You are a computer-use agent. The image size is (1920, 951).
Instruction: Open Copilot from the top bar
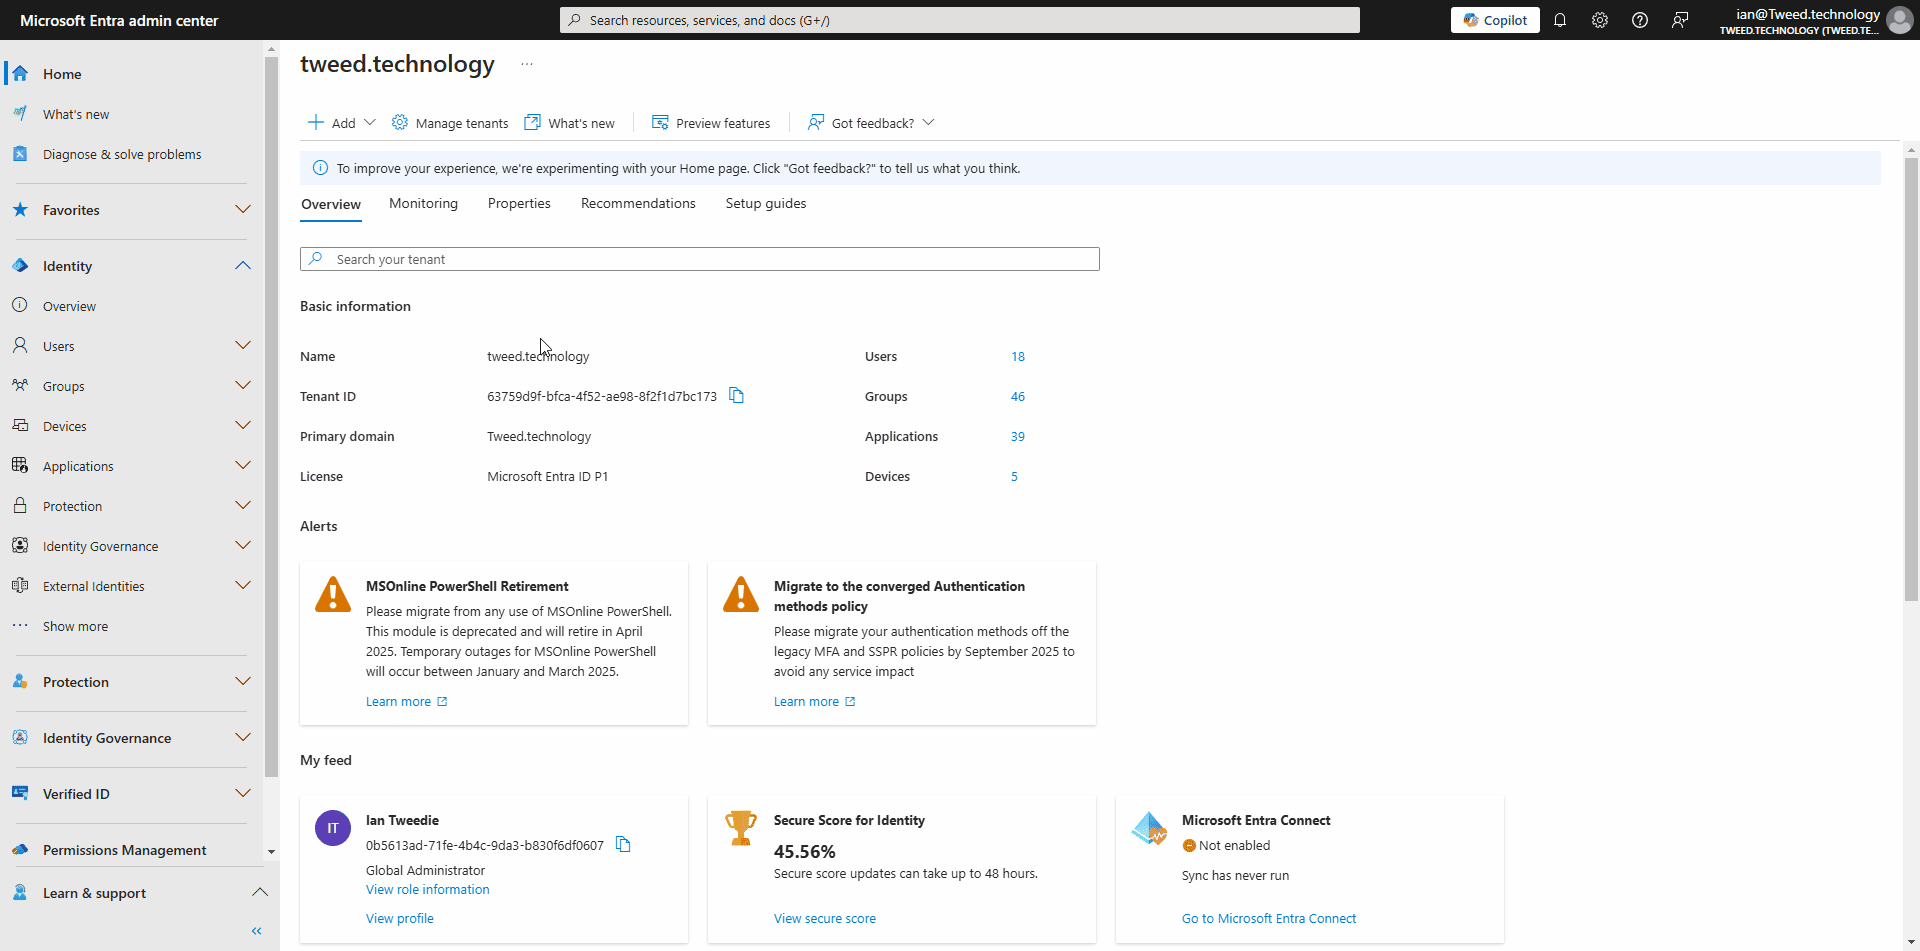1494,20
